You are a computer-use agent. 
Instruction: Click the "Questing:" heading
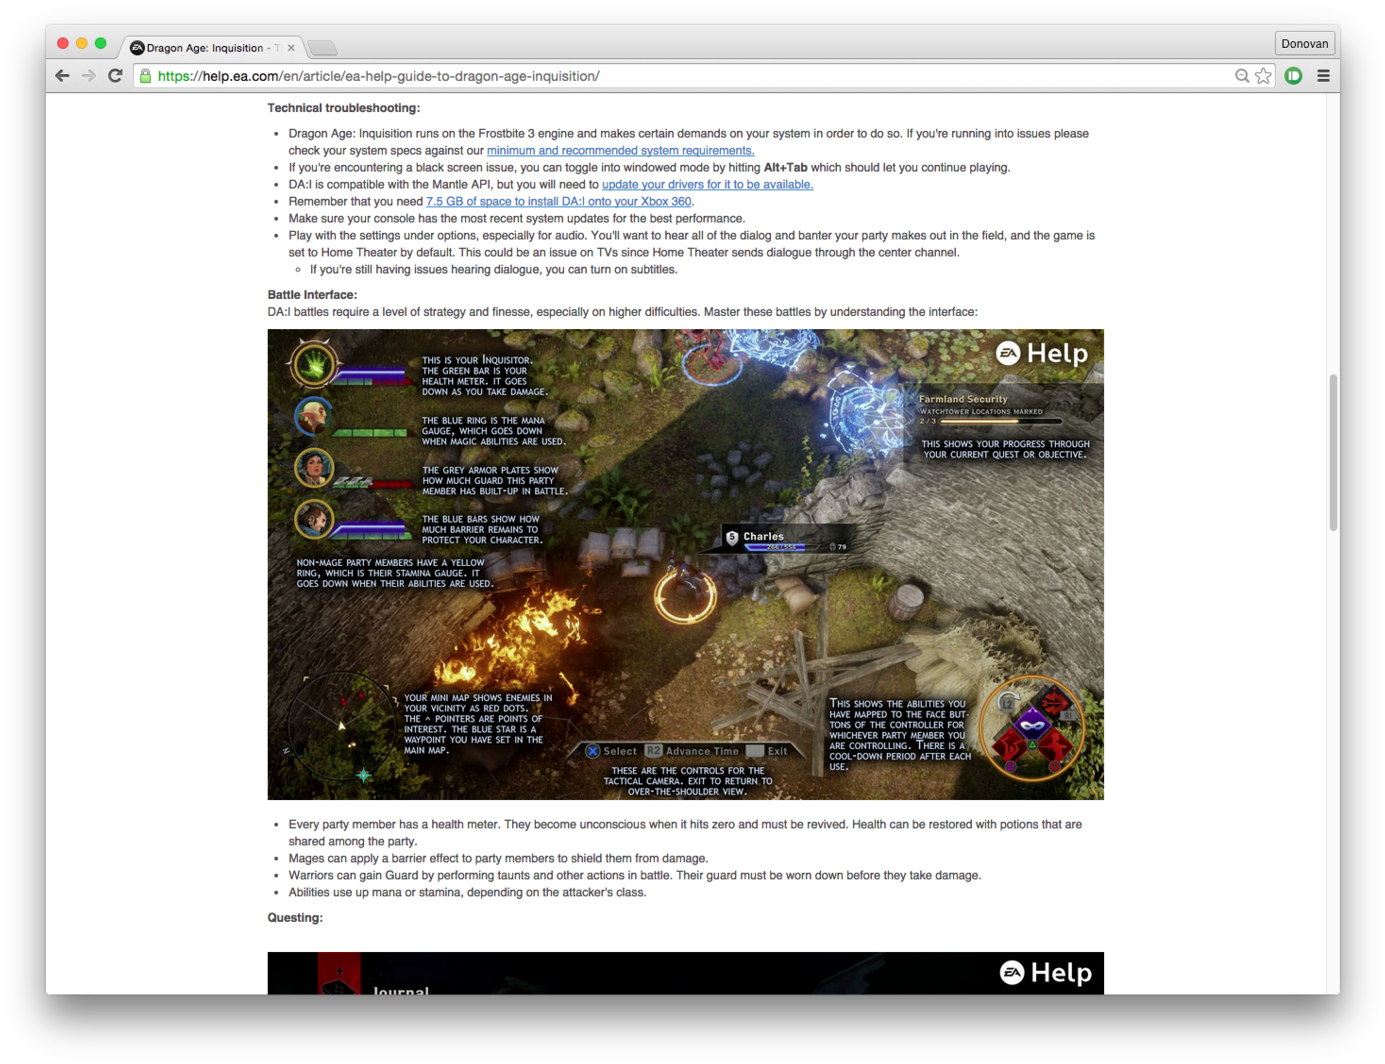pos(295,918)
